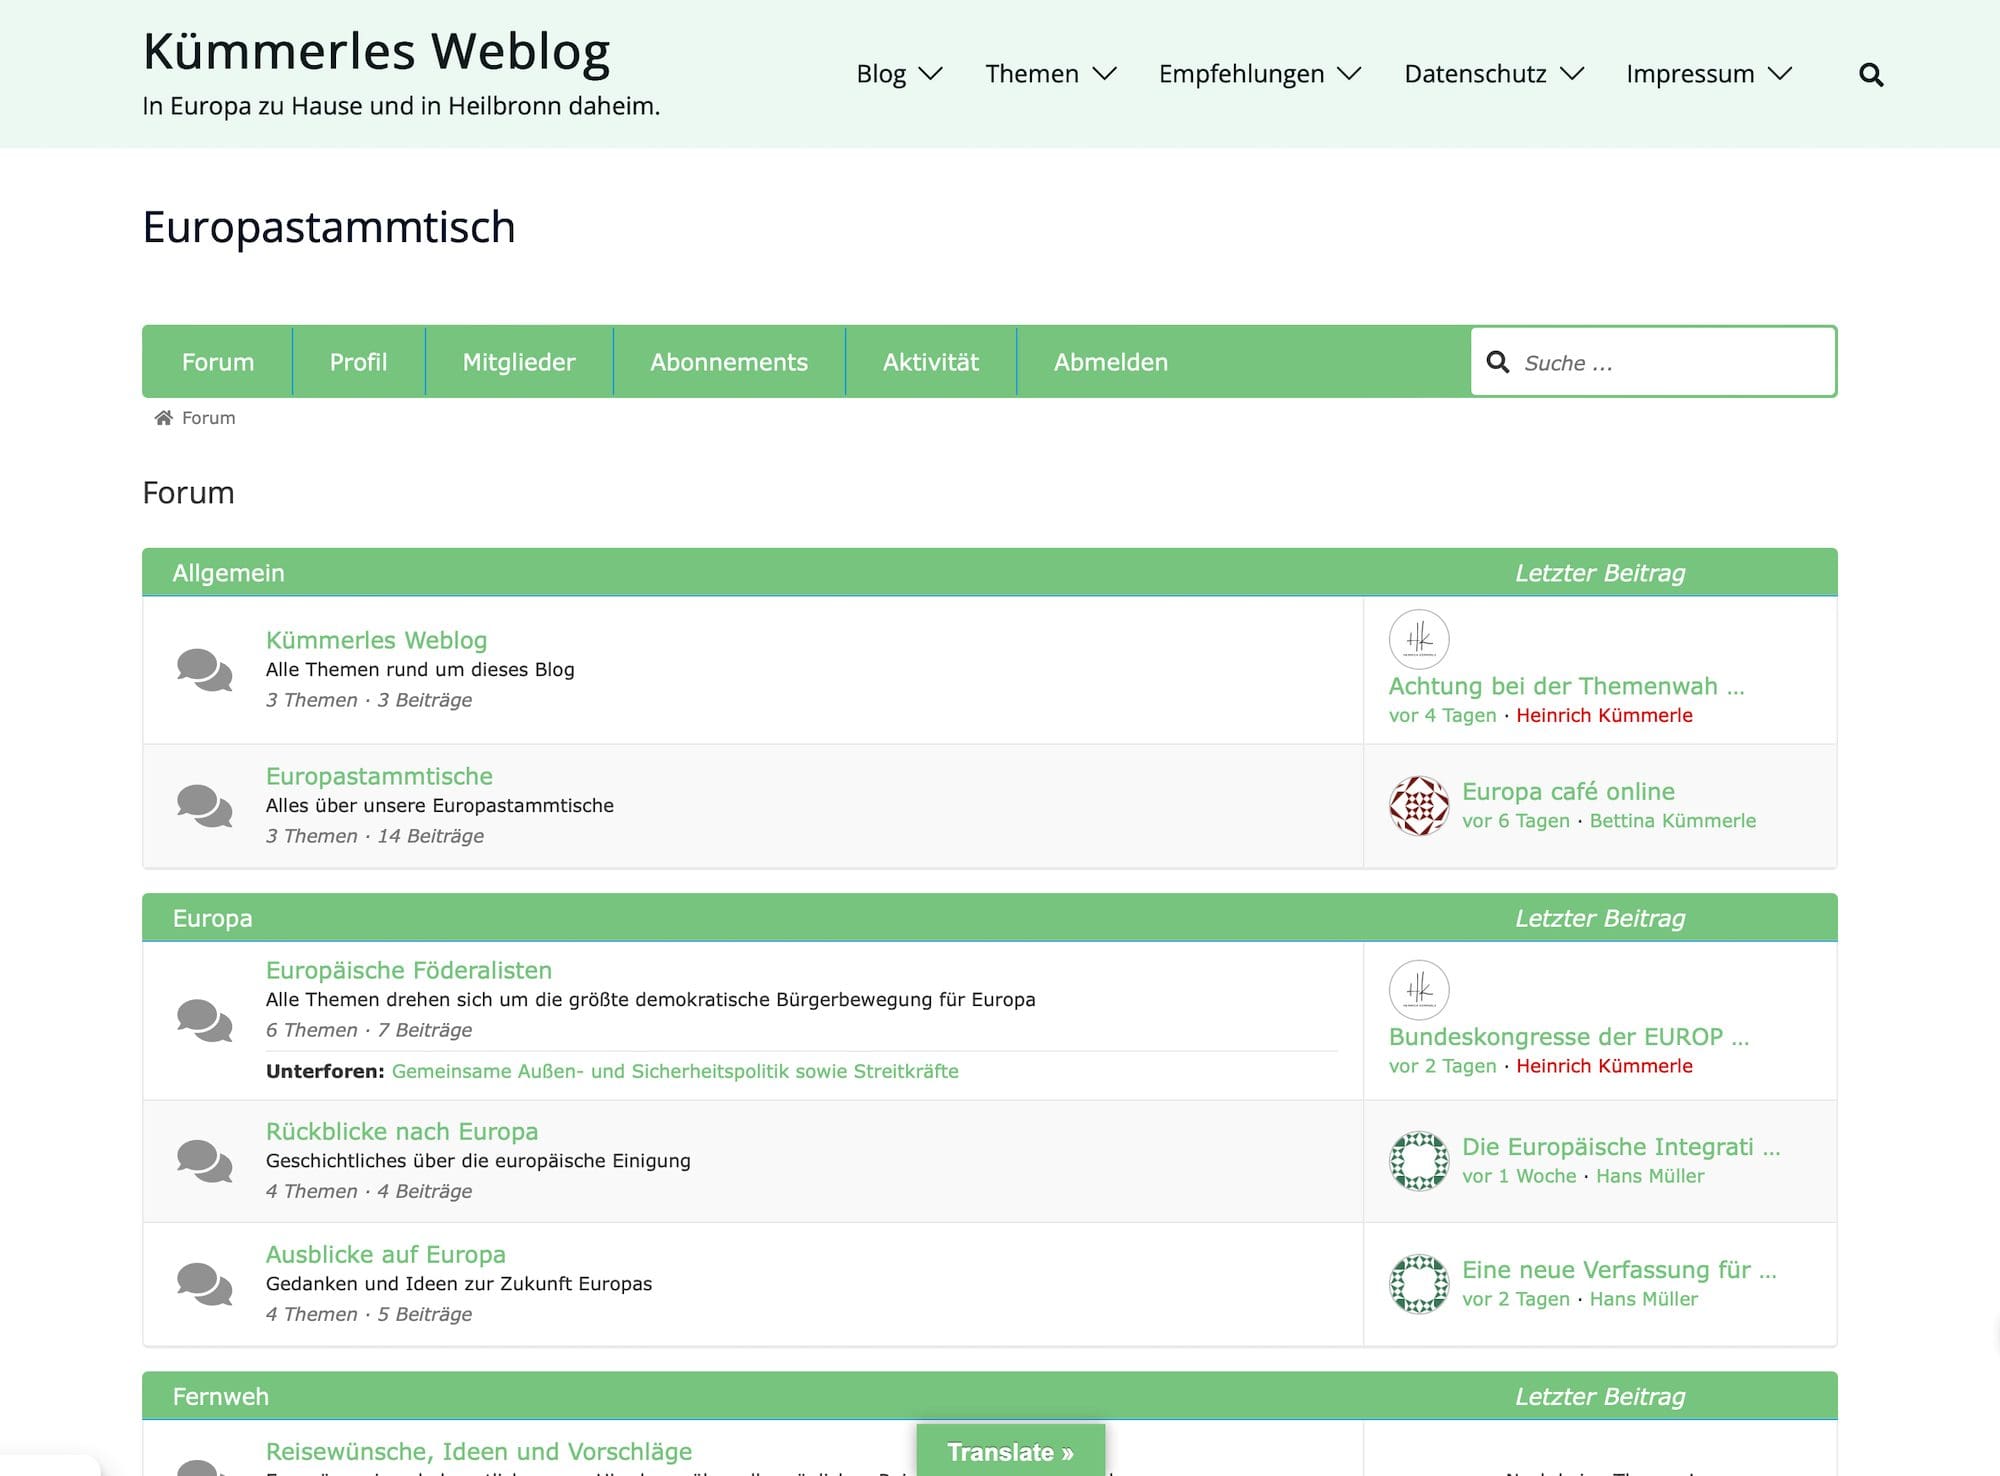
Task: Expand the Blog dropdown menu
Action: 899,74
